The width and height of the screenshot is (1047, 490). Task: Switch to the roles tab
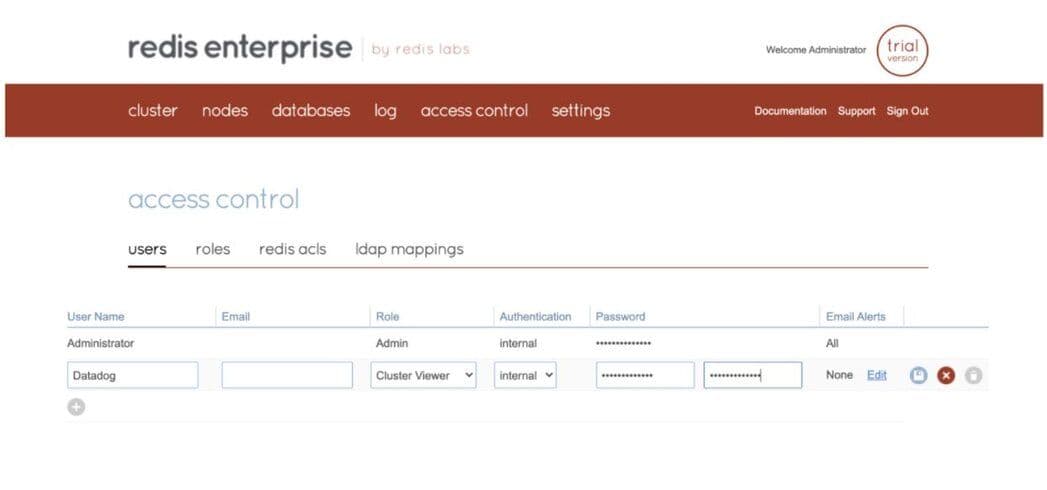[212, 249]
